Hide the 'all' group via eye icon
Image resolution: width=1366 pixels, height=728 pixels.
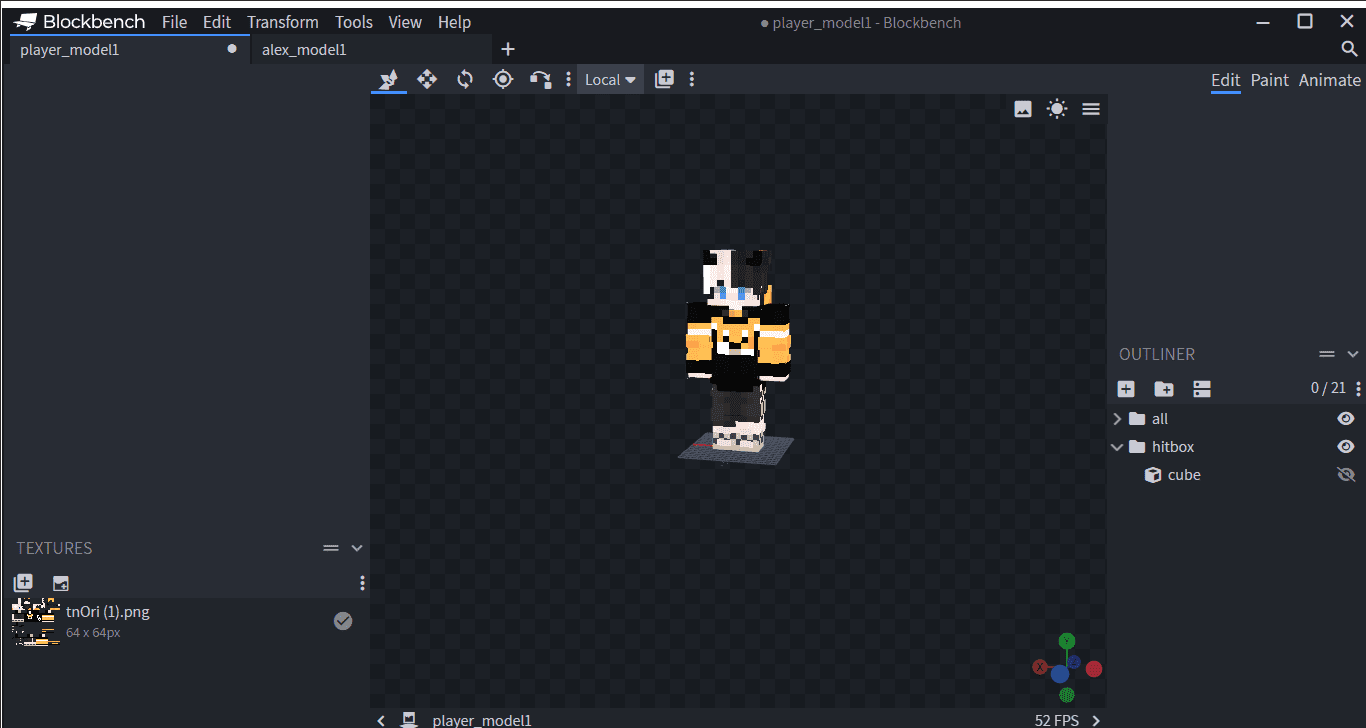tap(1346, 419)
